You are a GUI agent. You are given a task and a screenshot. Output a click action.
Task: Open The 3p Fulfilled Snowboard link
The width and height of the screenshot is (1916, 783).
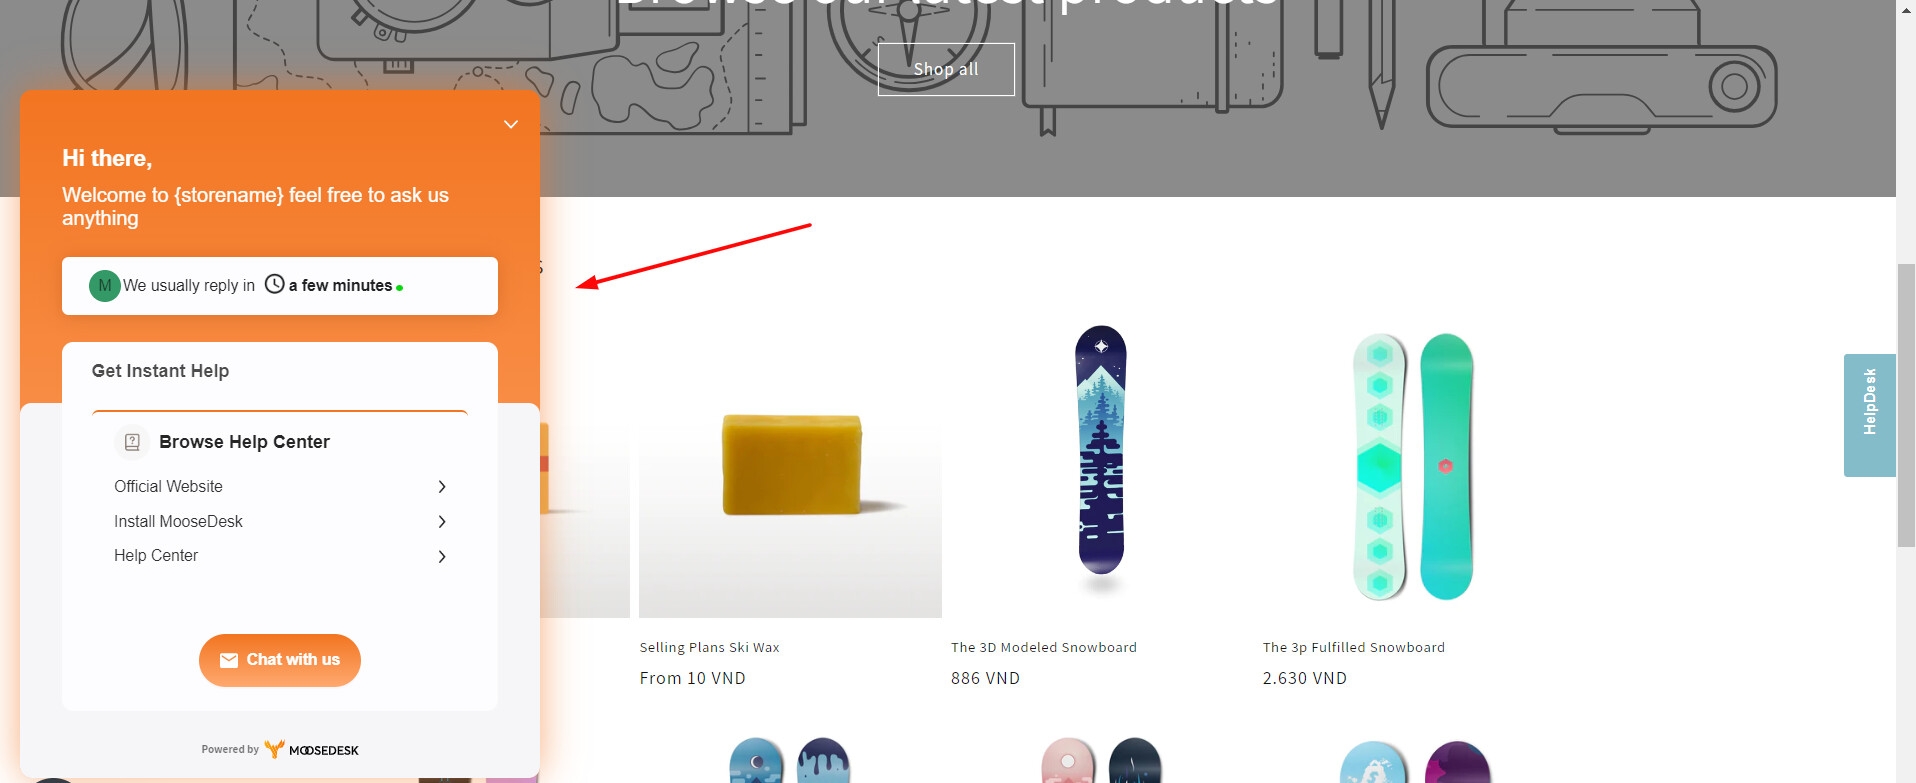tap(1353, 647)
